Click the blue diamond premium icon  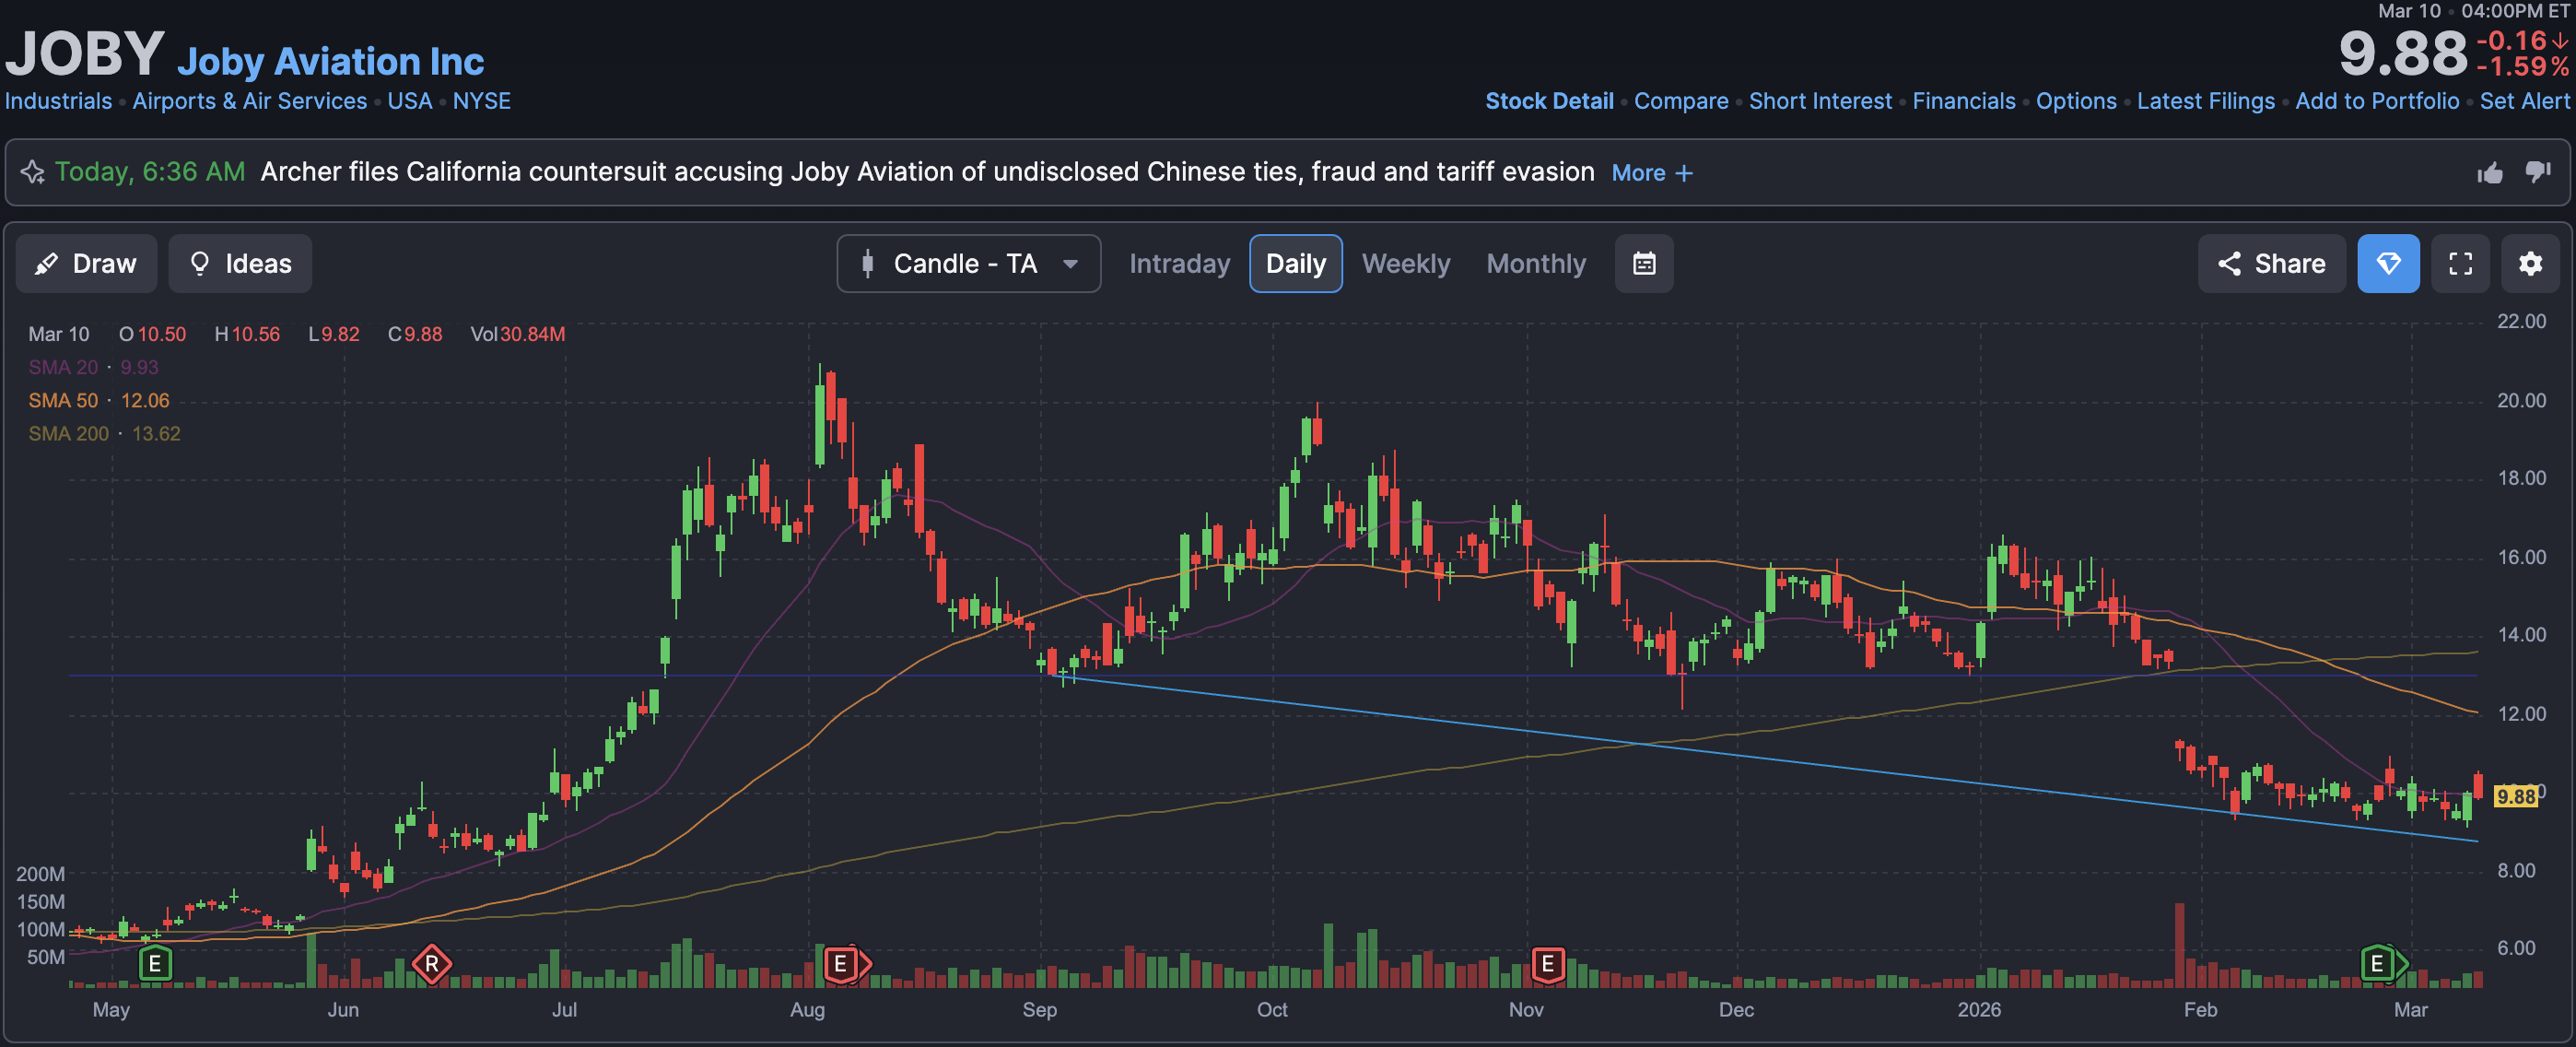click(x=2387, y=264)
